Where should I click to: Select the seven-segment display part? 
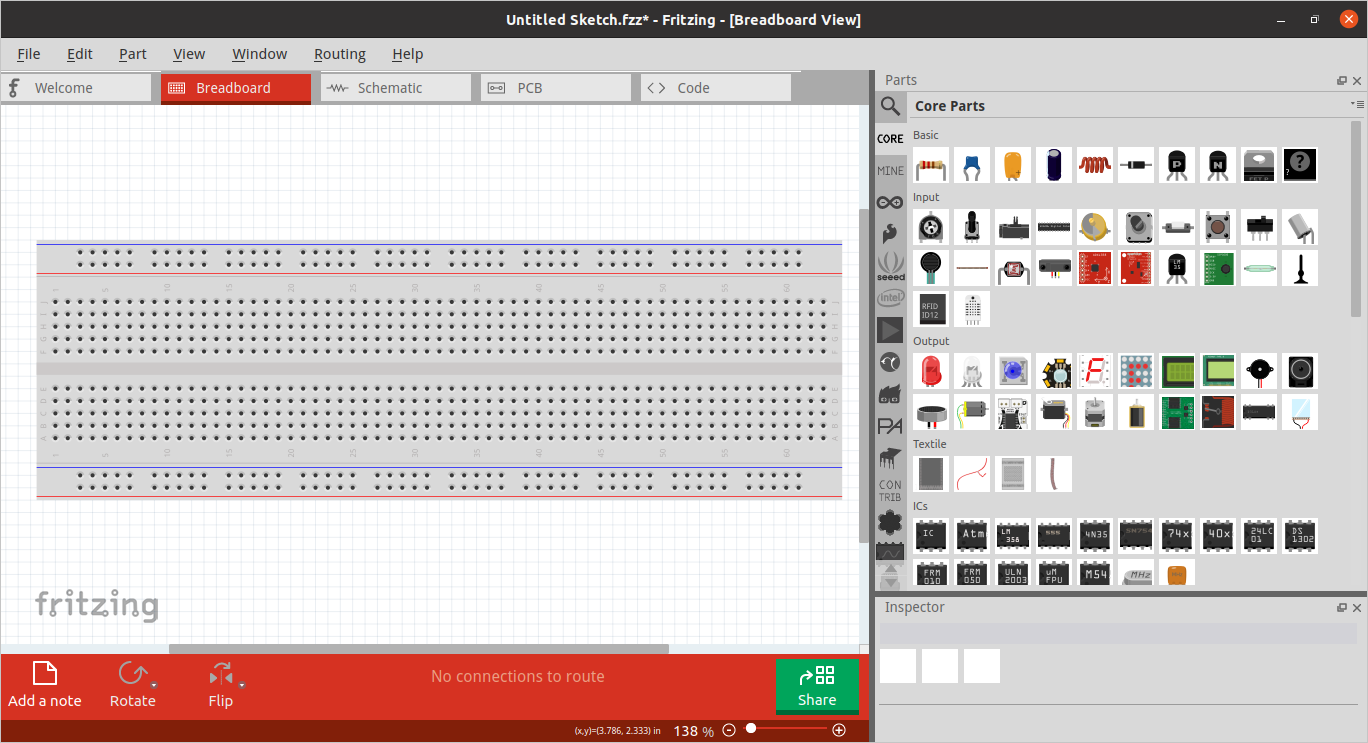[x=1095, y=371]
